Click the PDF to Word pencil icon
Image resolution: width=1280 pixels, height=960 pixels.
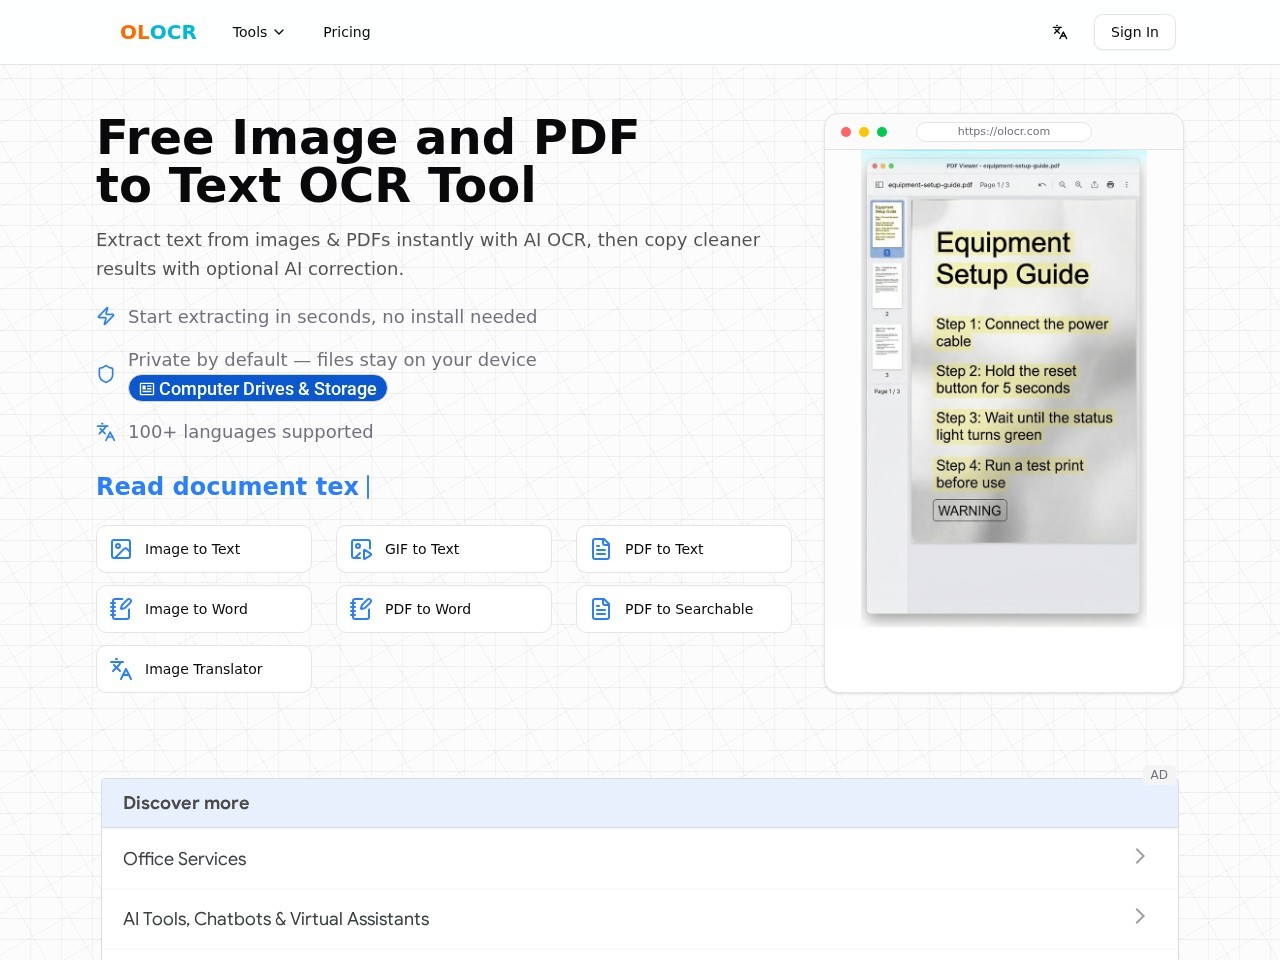click(x=361, y=609)
